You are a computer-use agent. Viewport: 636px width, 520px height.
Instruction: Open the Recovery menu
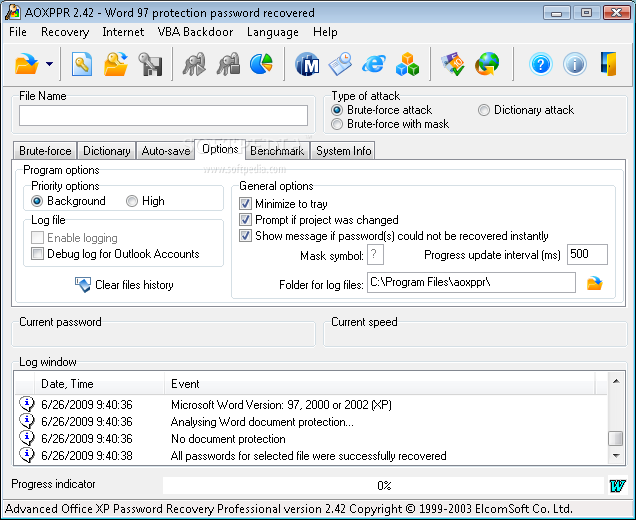(65, 32)
